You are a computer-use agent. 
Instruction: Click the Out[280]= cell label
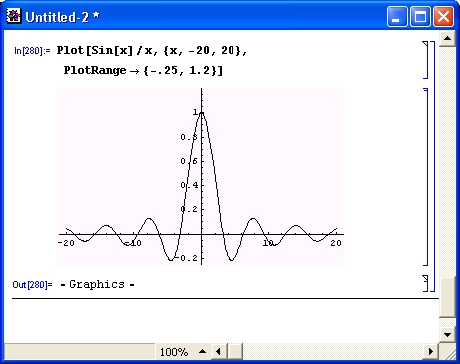32,285
